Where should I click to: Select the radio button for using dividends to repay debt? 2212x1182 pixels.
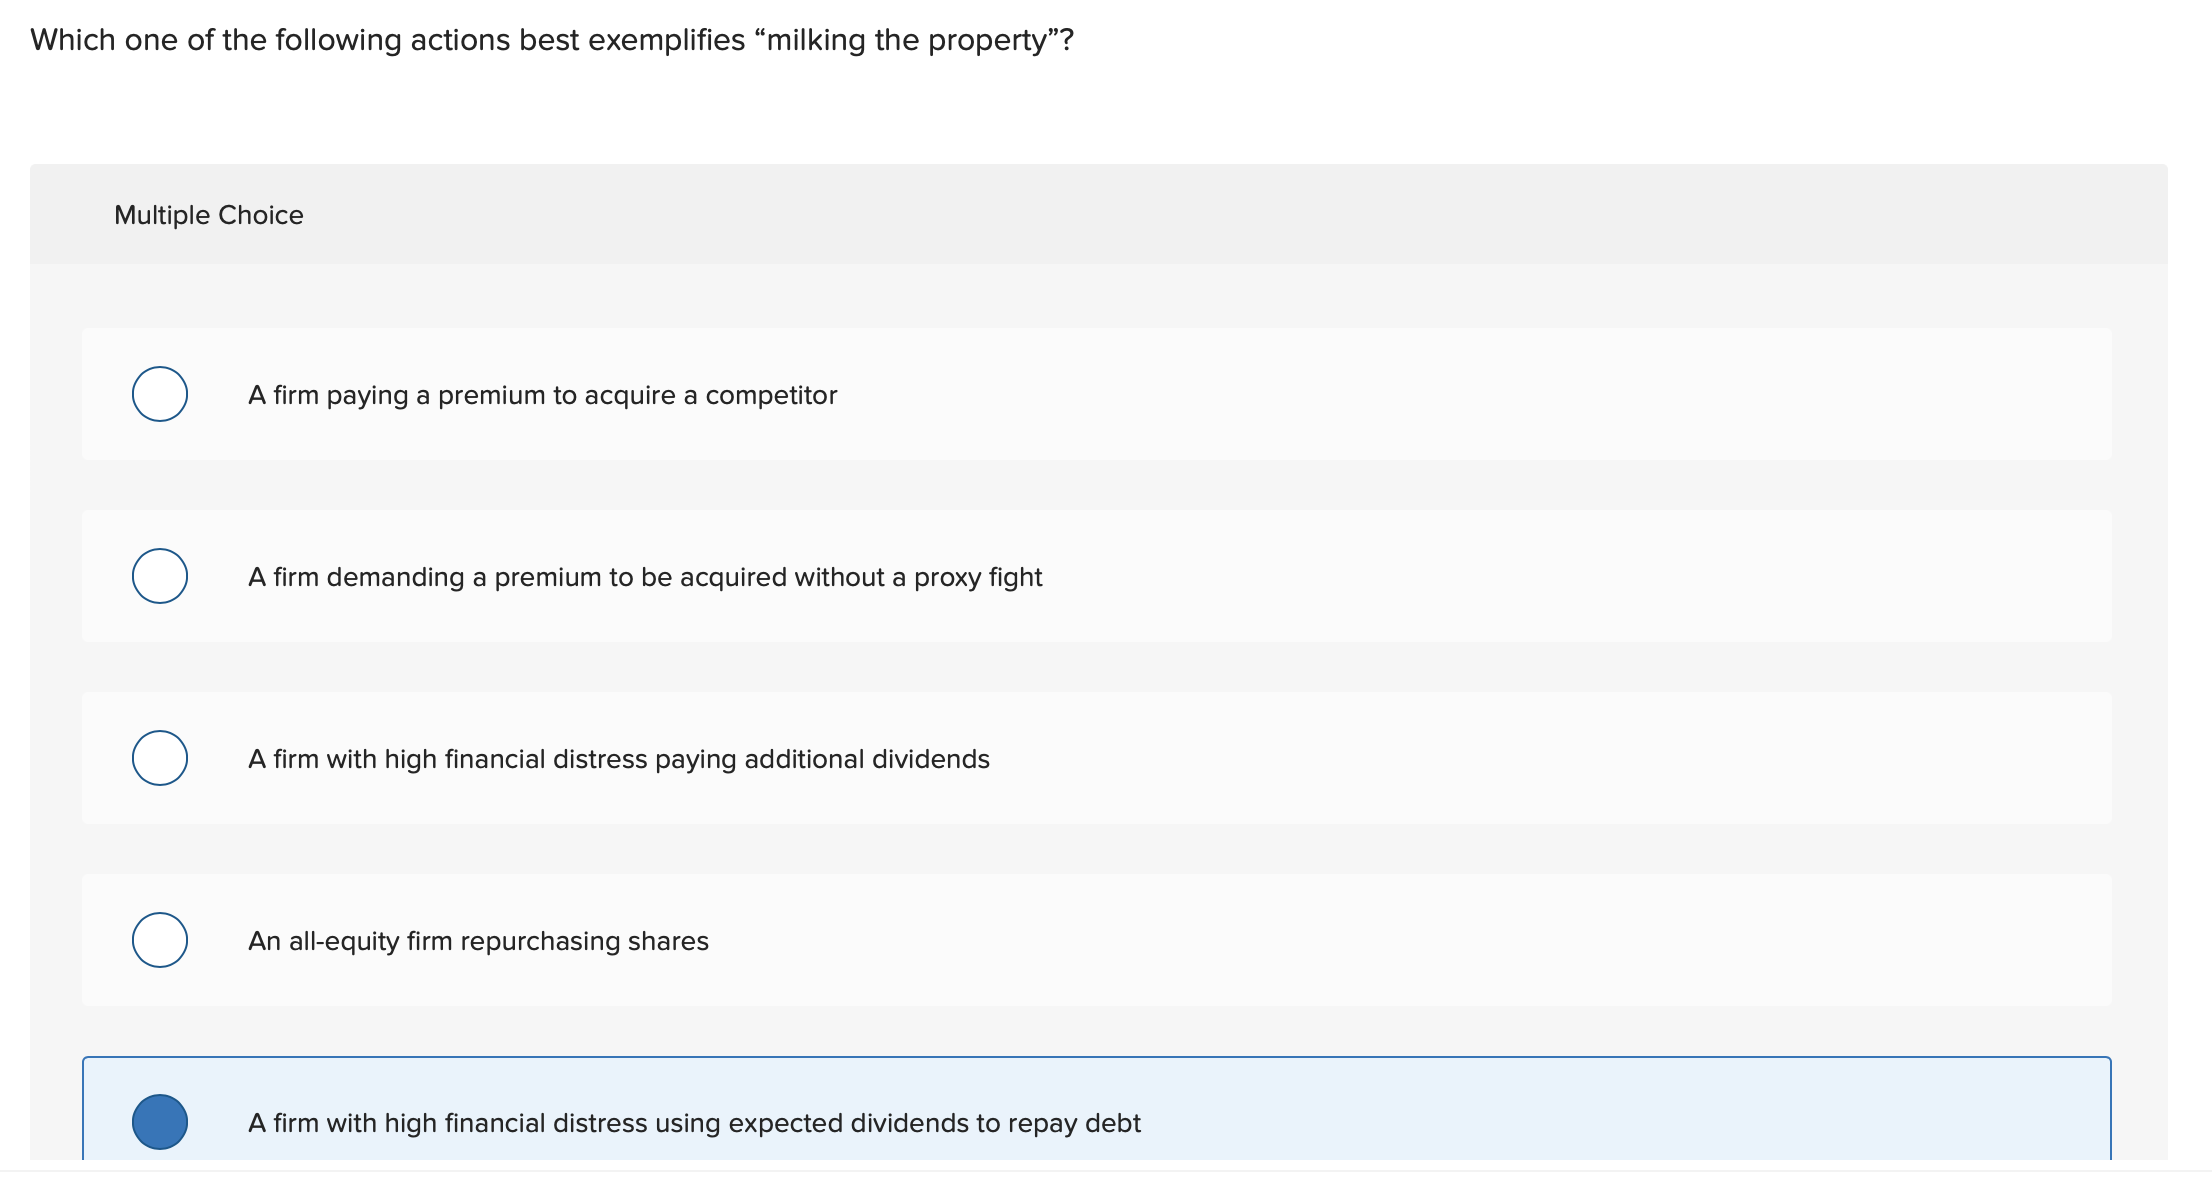coord(159,1122)
